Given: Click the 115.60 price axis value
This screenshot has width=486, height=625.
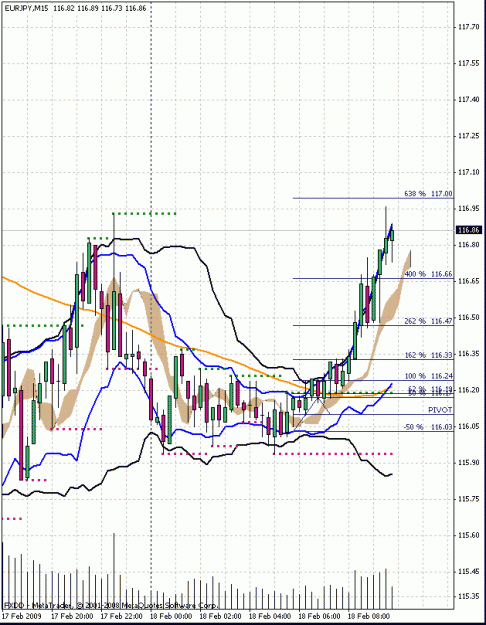Looking at the screenshot, I should [x=469, y=535].
